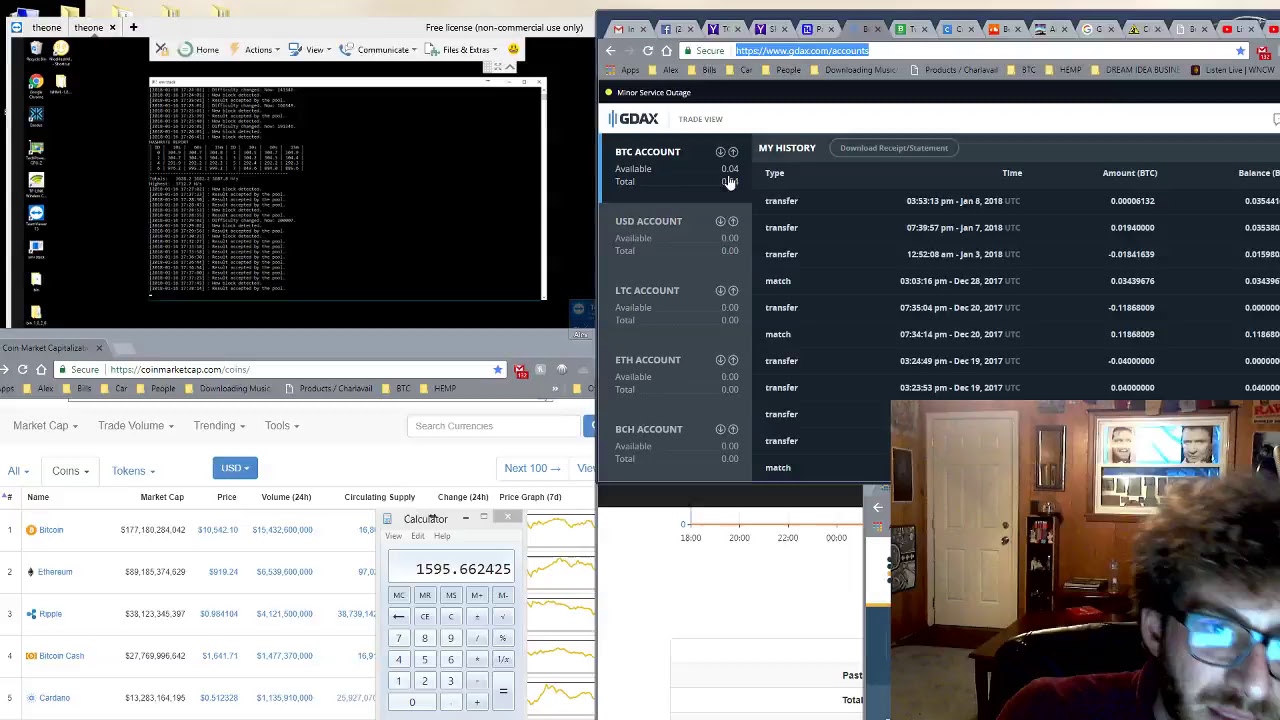Open the Tokens filter dropdown

pos(132,471)
